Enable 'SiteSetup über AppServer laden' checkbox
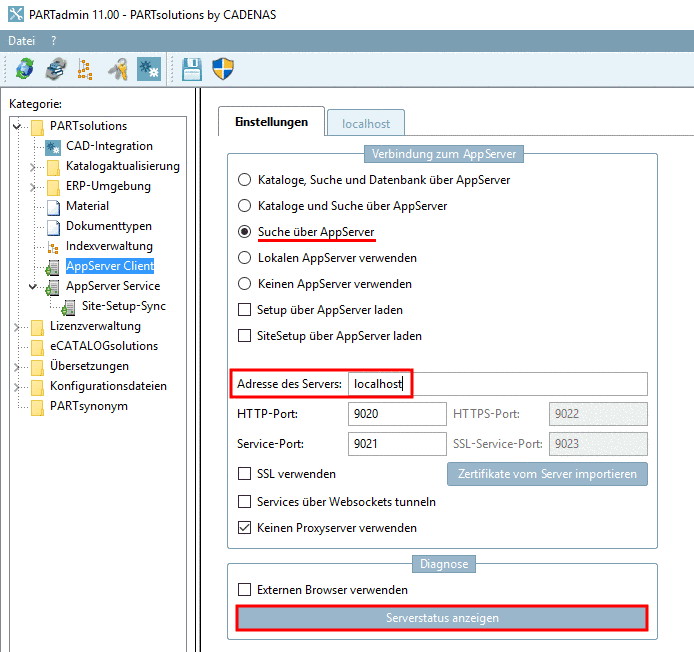 (244, 336)
